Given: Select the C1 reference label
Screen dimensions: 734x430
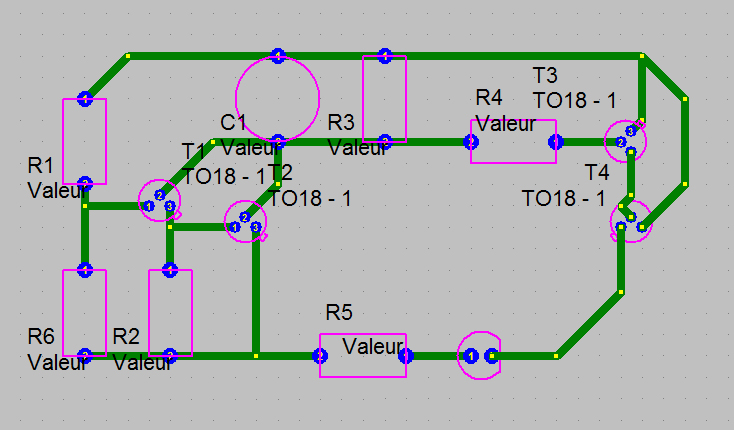Looking at the screenshot, I should point(233,123).
